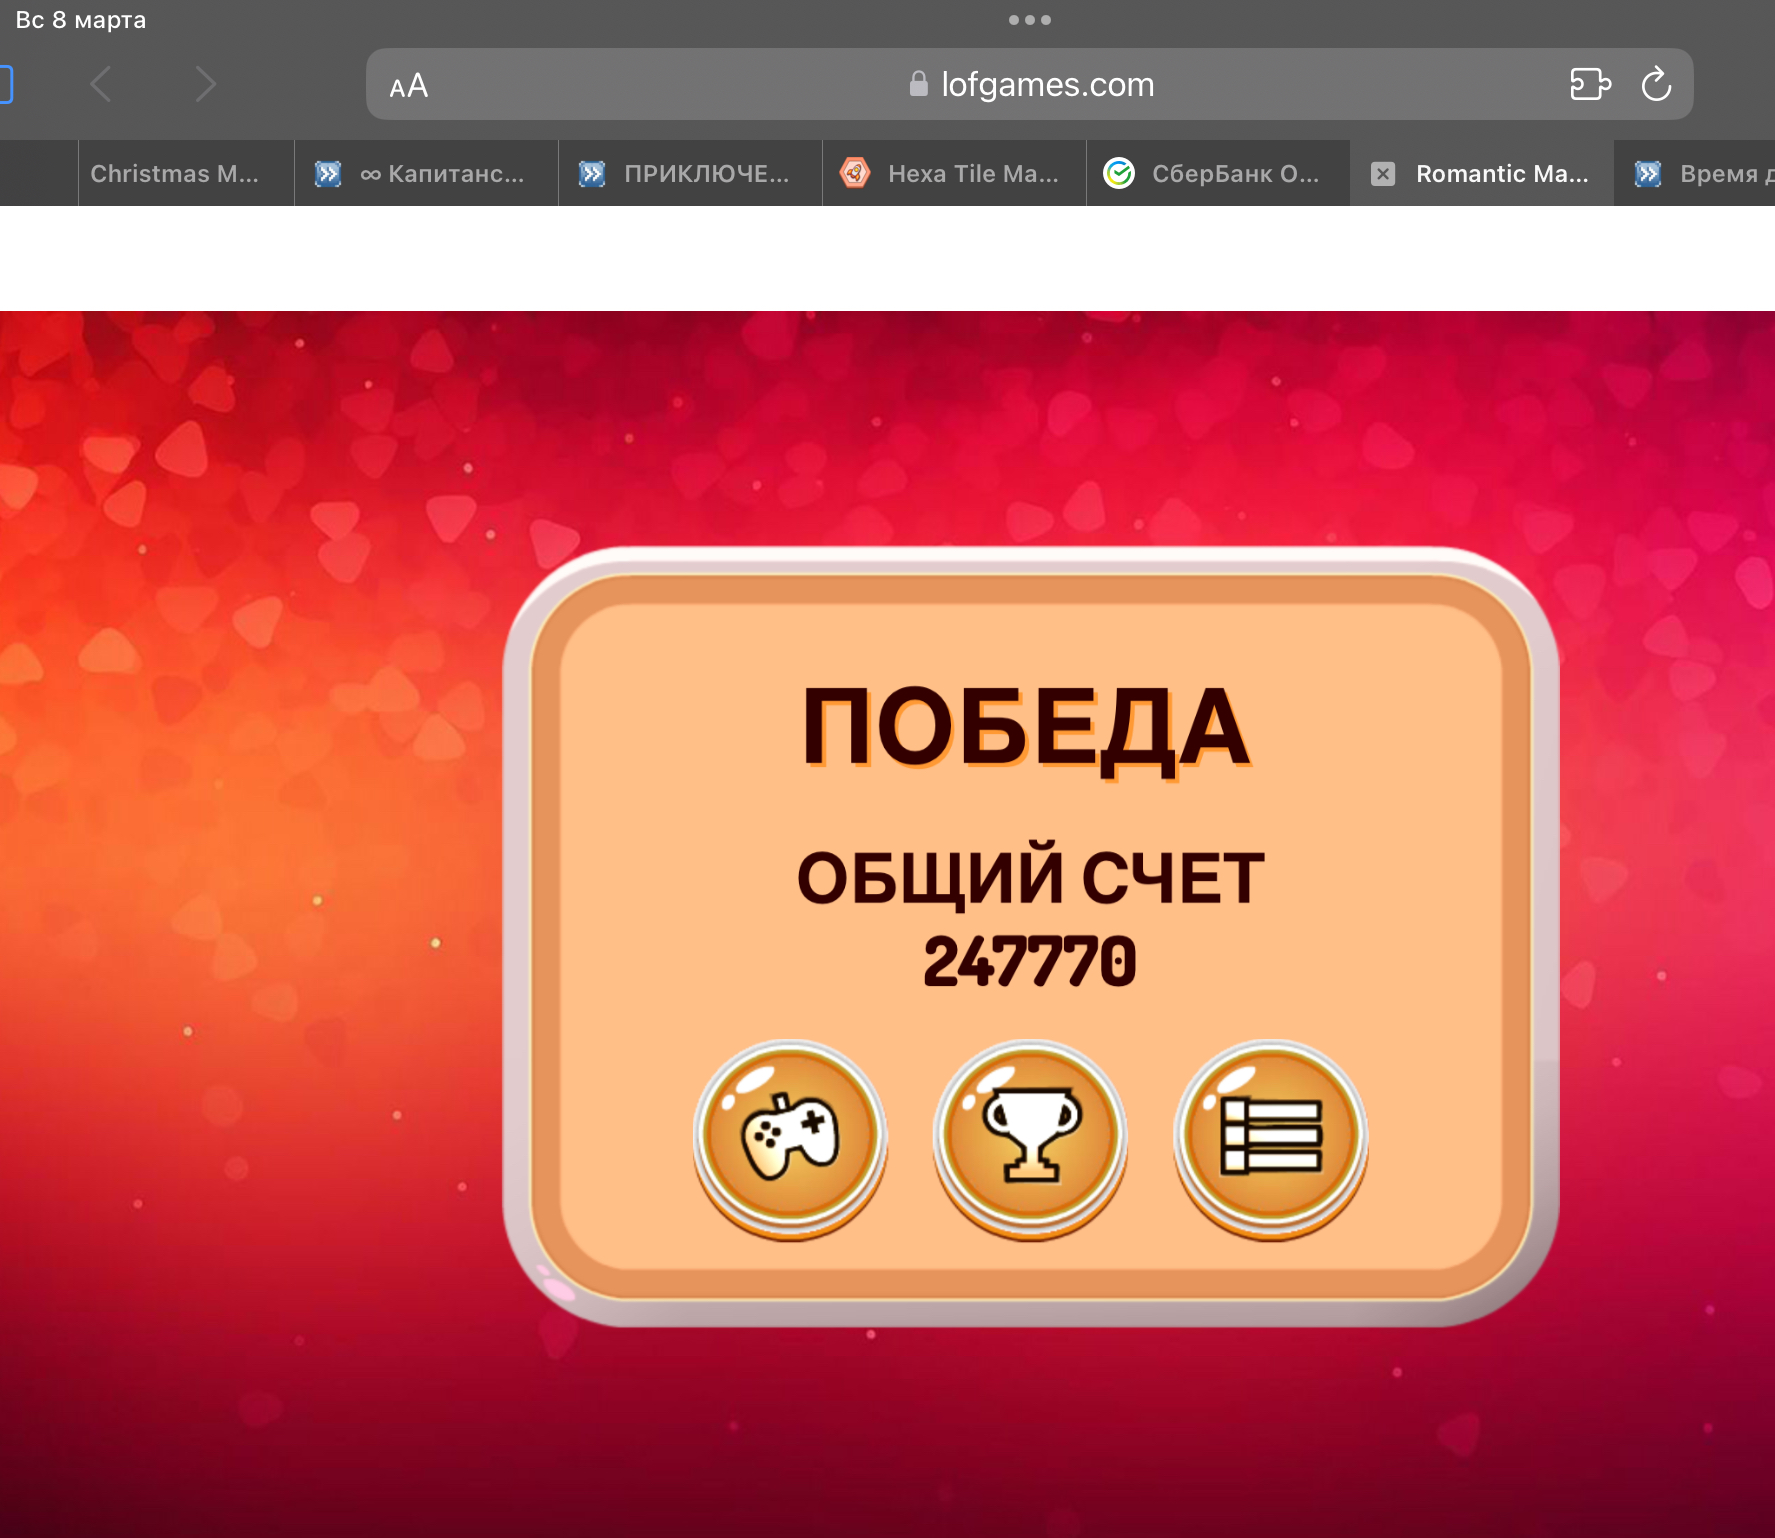Viewport: 1775px width, 1538px height.
Task: Click the total score 247770
Action: pos(1030,962)
